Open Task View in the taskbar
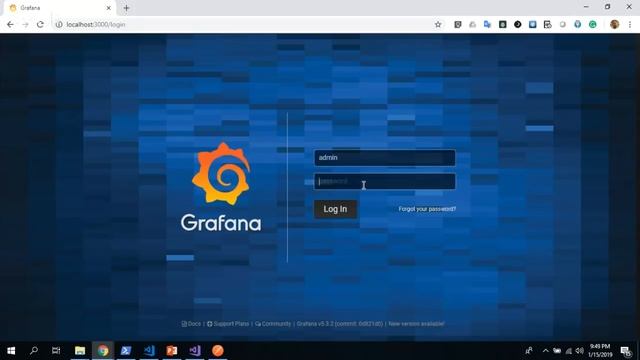Image resolution: width=640 pixels, height=360 pixels. pos(56,351)
